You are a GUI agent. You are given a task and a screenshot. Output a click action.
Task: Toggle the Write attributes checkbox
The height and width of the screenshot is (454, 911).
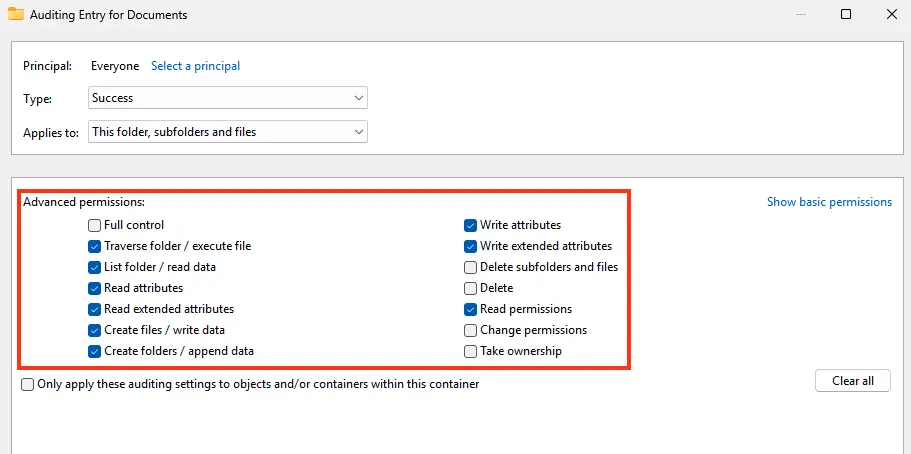tap(471, 225)
